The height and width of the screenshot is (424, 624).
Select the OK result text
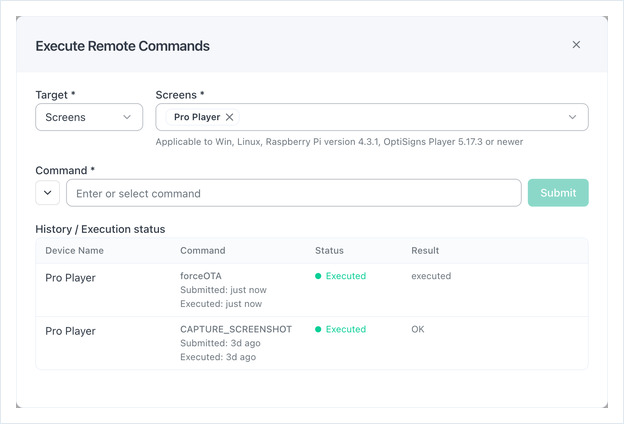[x=417, y=329]
